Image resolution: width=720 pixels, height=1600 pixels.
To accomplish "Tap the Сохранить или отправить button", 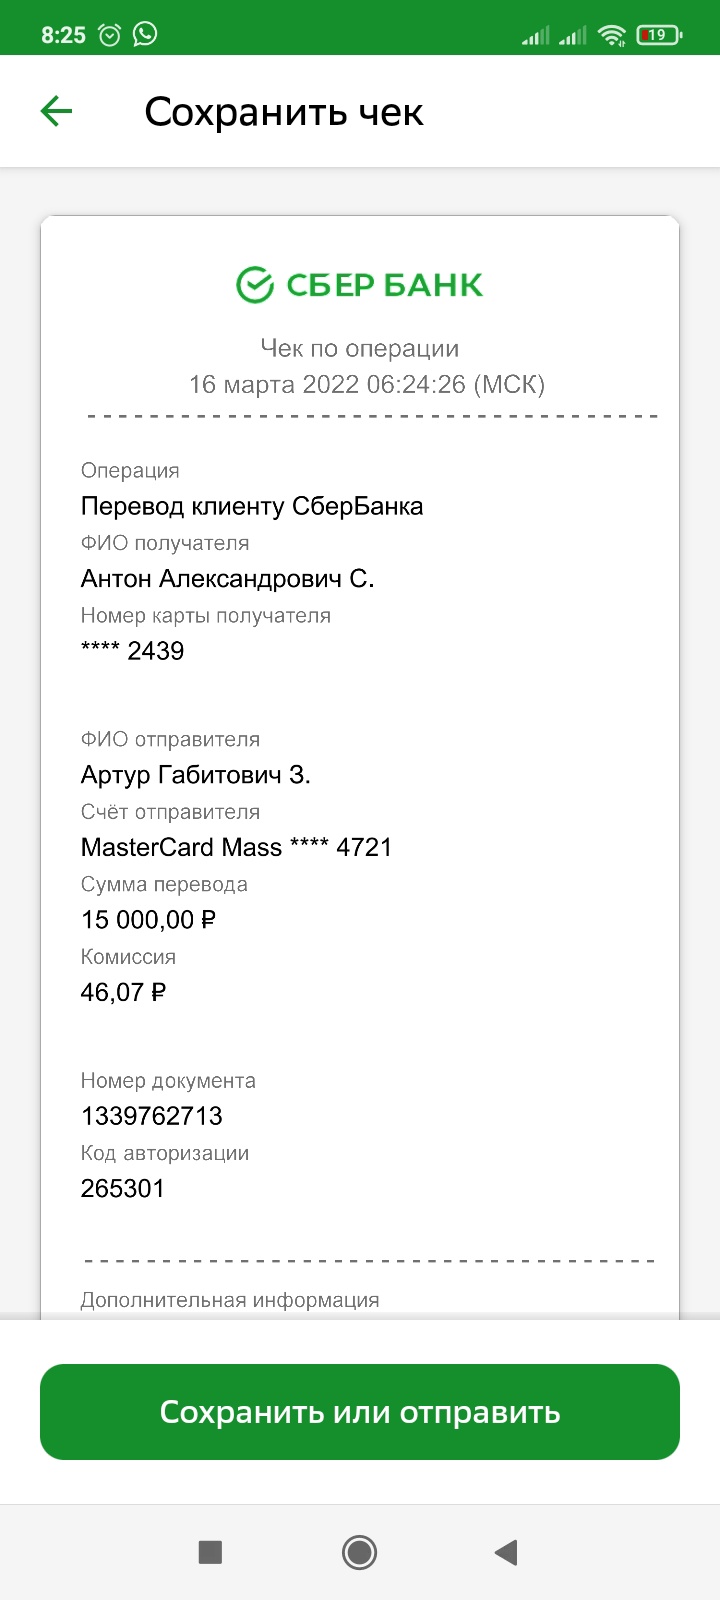I will 360,1412.
